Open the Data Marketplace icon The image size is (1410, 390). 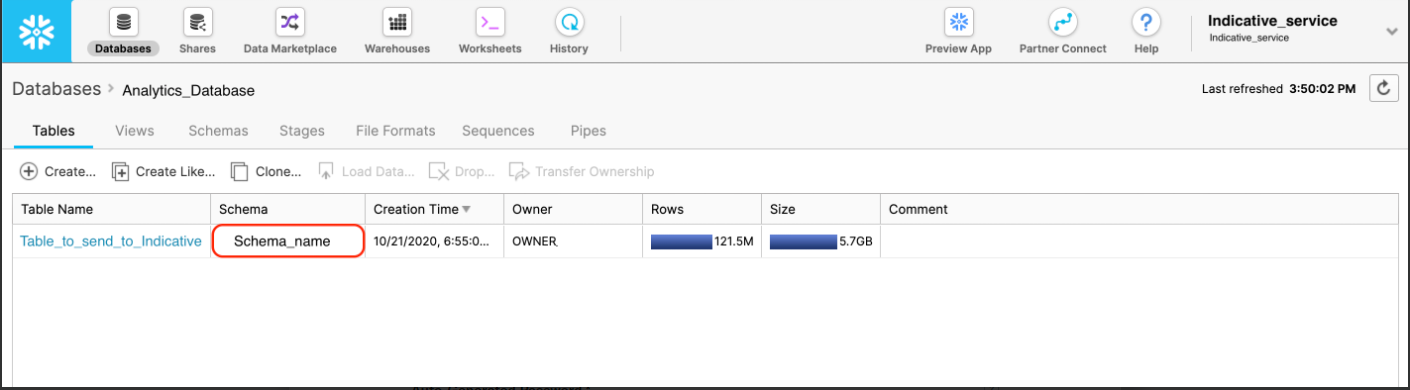[x=290, y=22]
